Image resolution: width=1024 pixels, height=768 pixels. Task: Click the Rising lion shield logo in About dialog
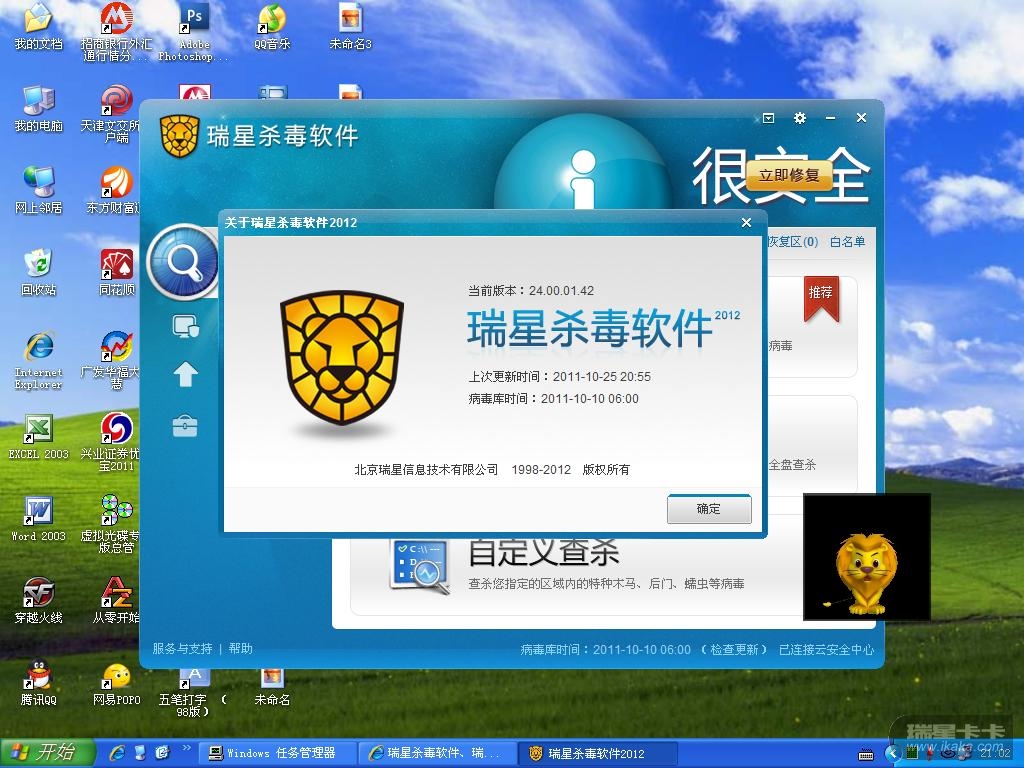[x=342, y=358]
